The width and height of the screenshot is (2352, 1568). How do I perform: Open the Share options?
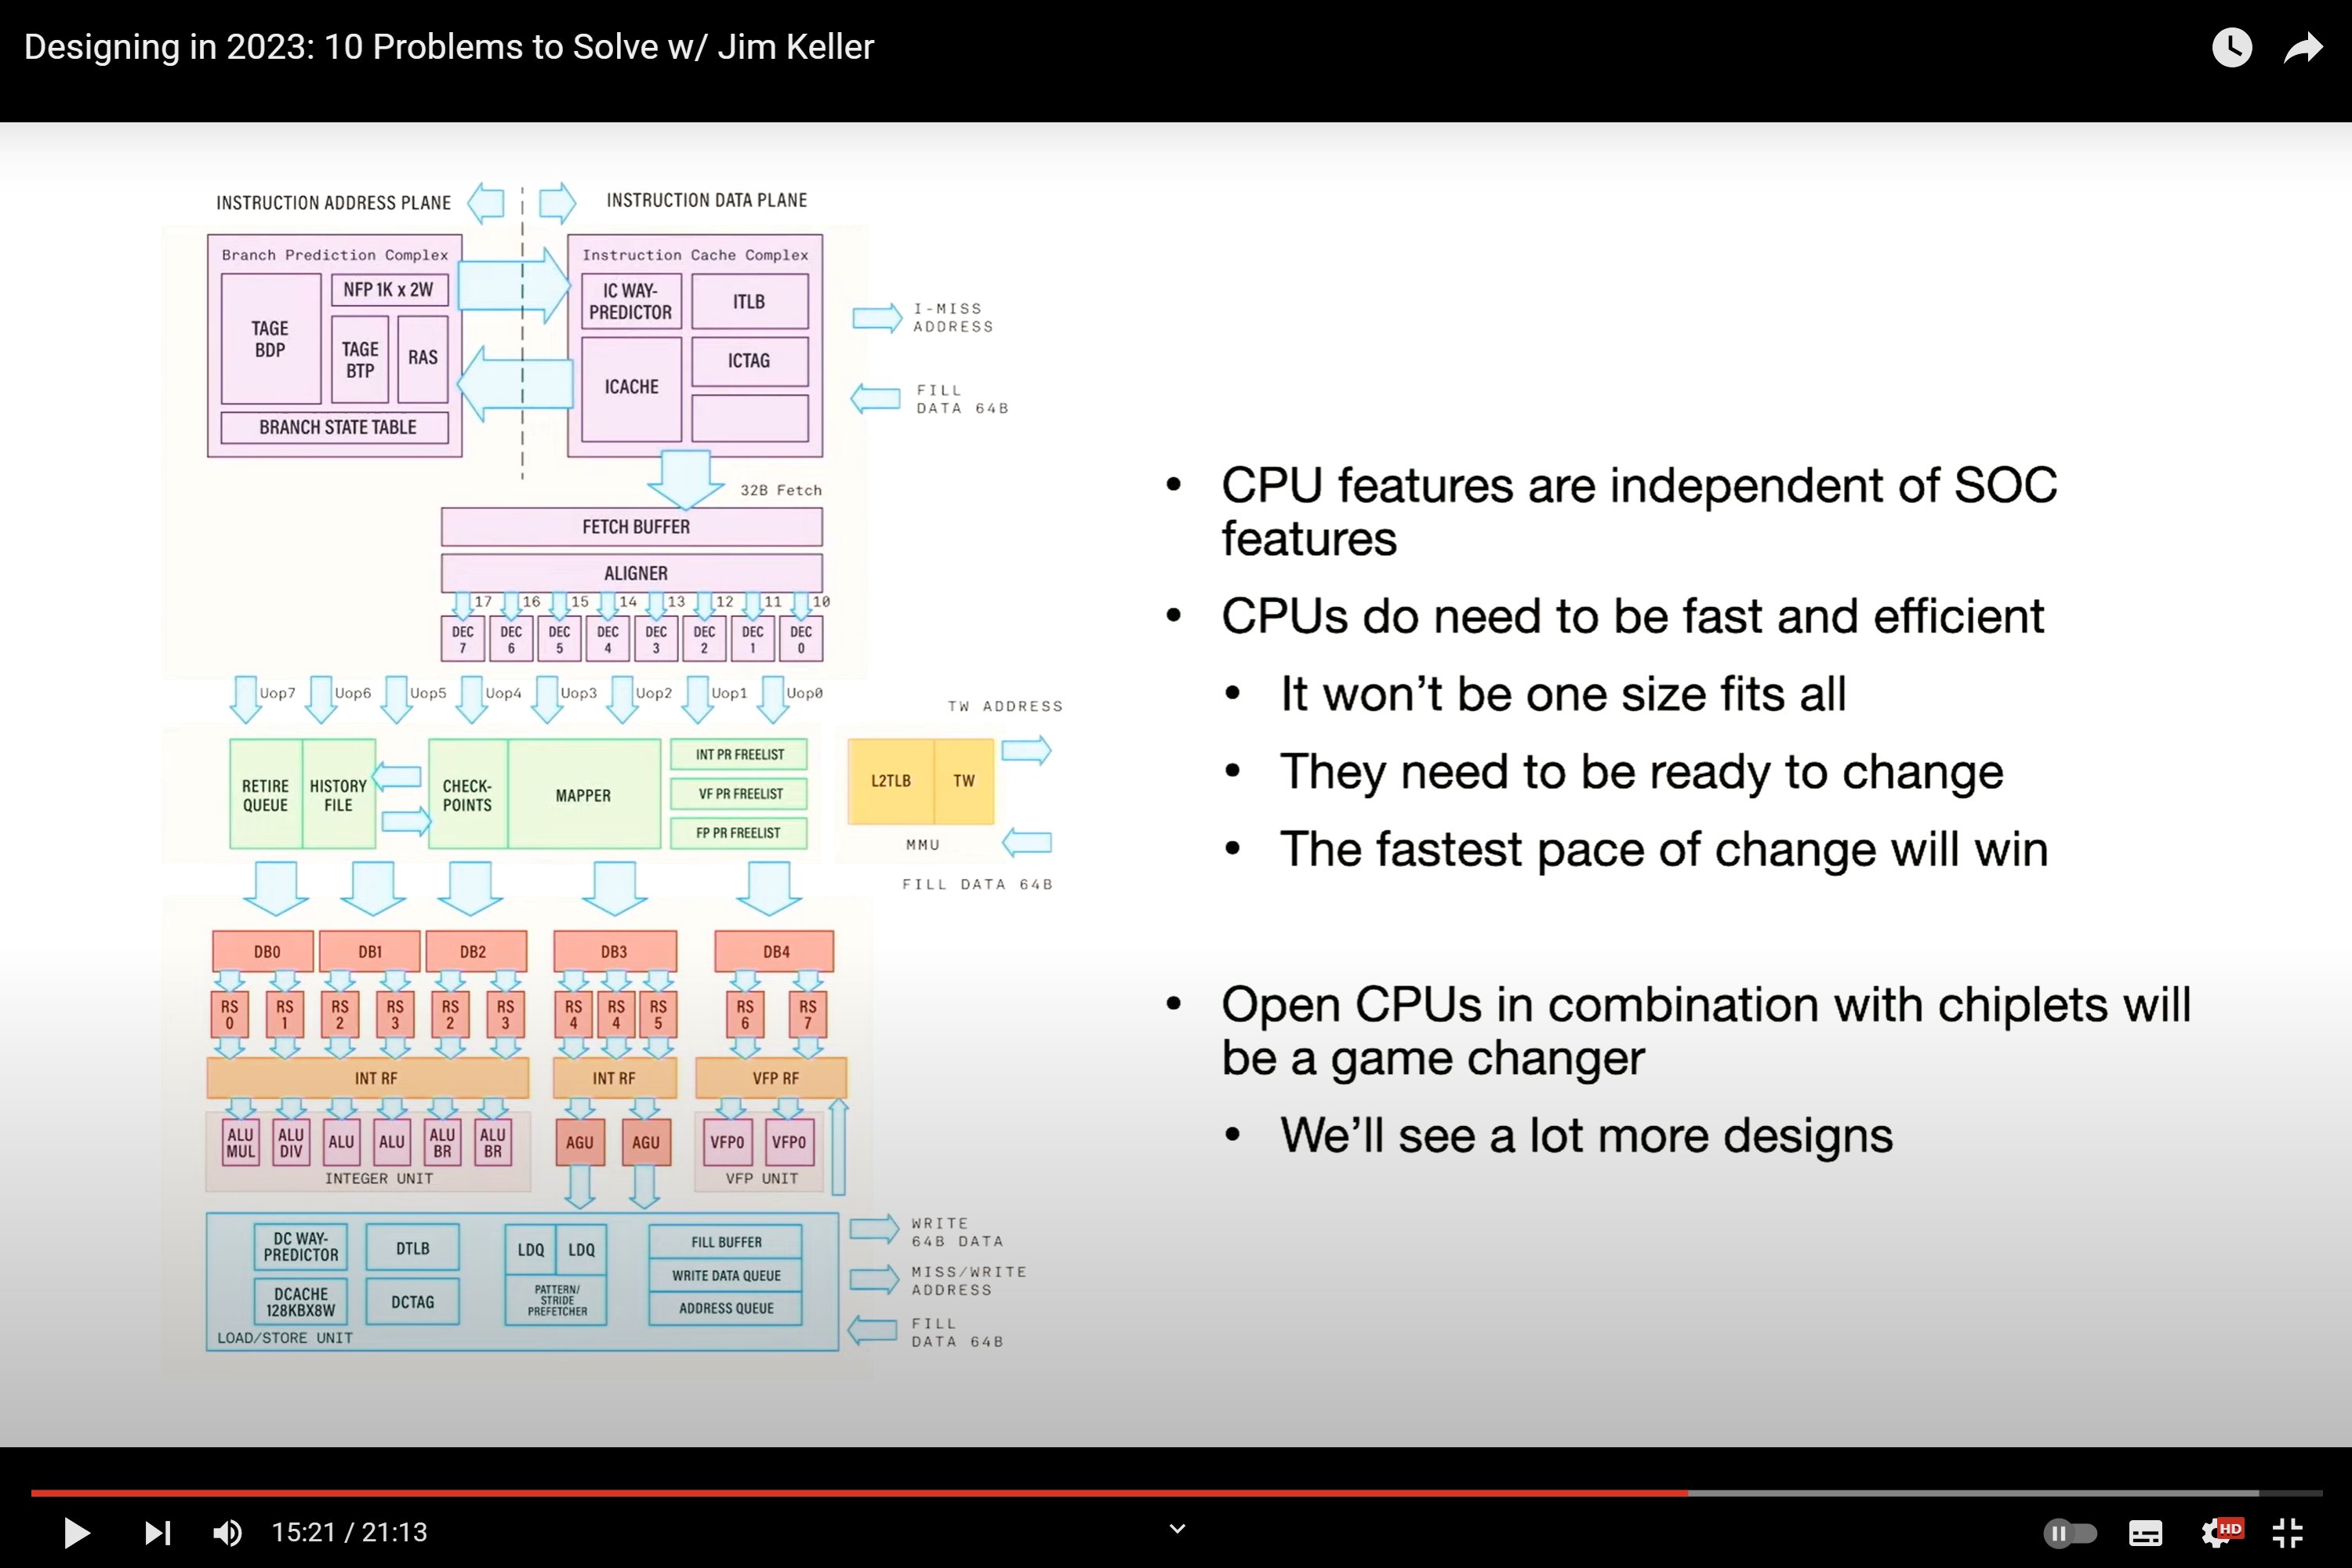point(2303,46)
